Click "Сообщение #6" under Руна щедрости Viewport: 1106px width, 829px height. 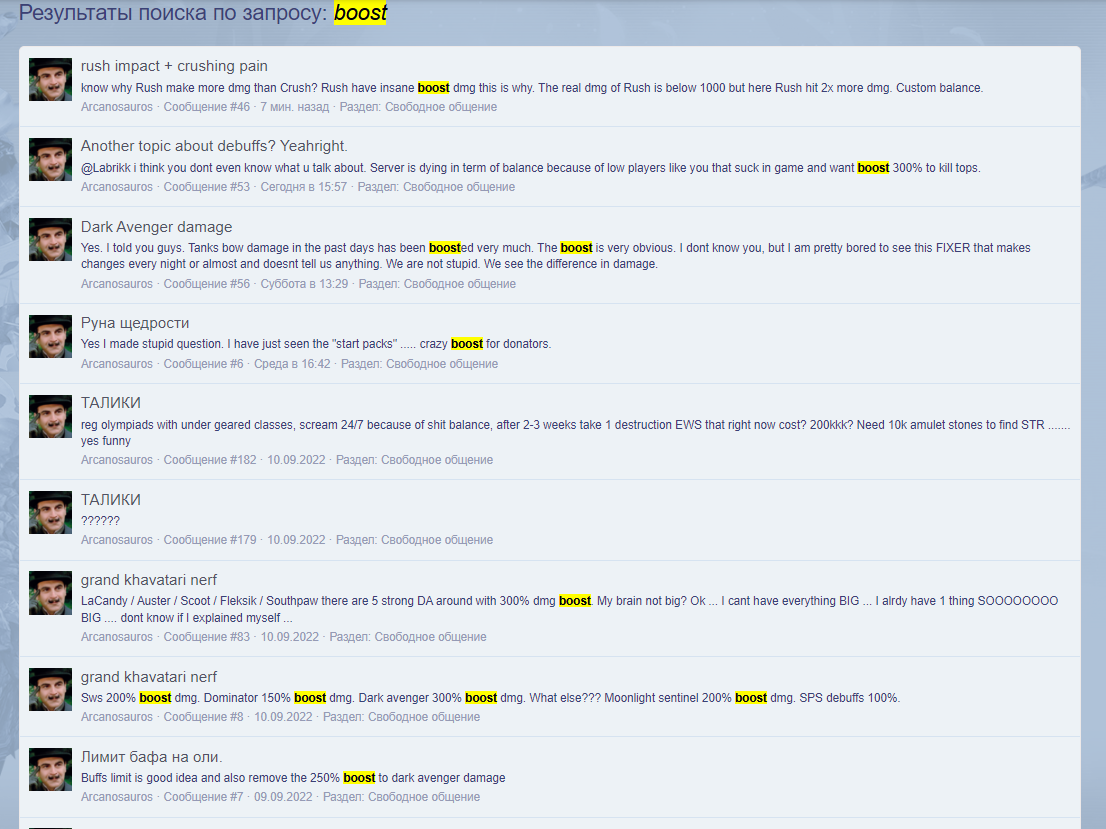pyautogui.click(x=203, y=364)
